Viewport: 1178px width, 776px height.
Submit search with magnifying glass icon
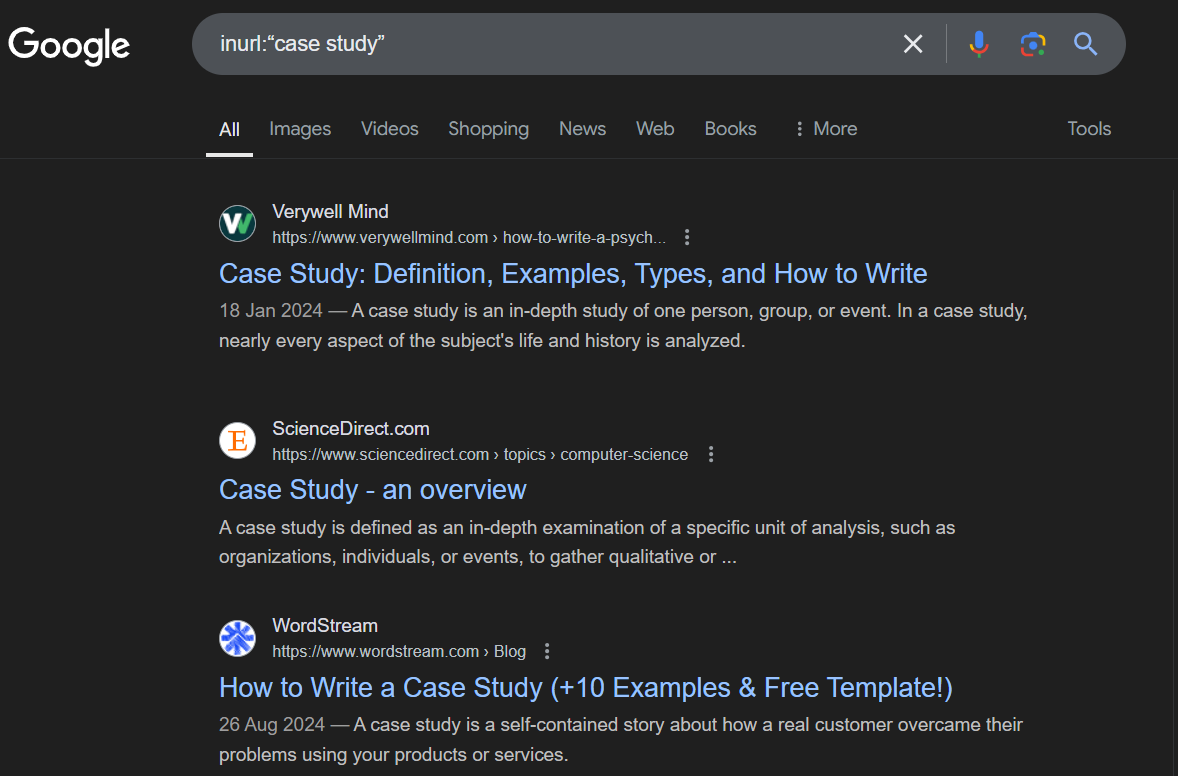(x=1086, y=44)
